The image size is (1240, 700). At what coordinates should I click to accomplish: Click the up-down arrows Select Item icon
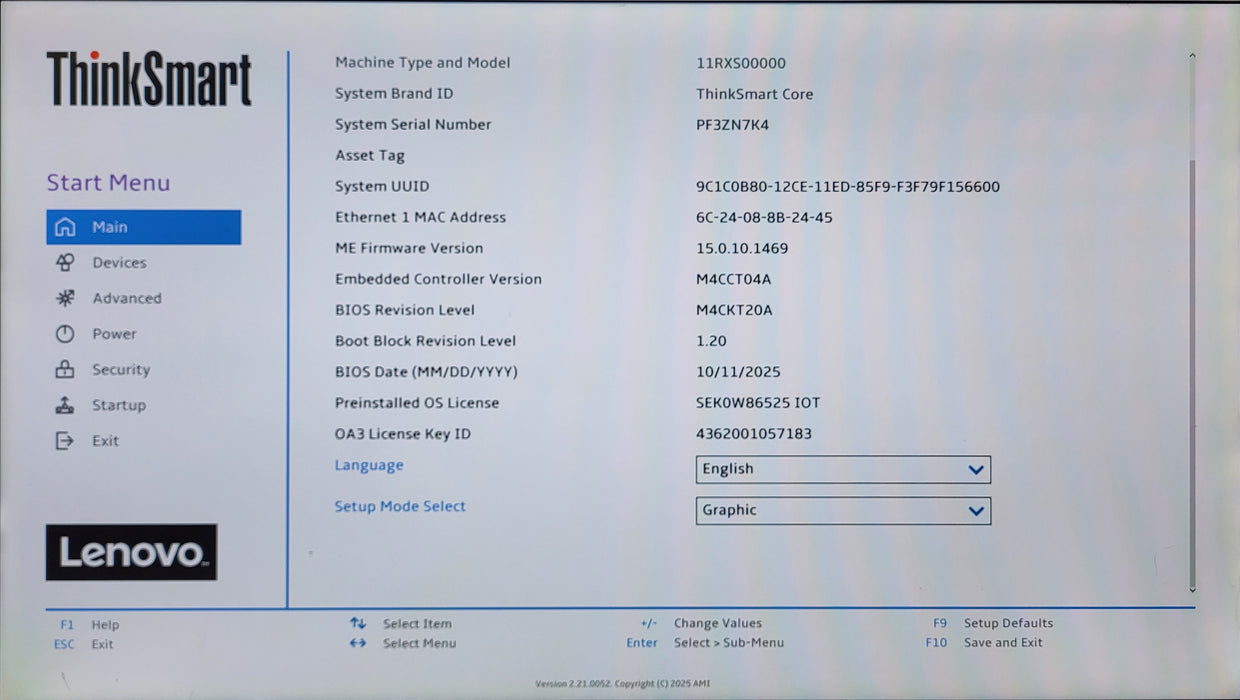(358, 623)
